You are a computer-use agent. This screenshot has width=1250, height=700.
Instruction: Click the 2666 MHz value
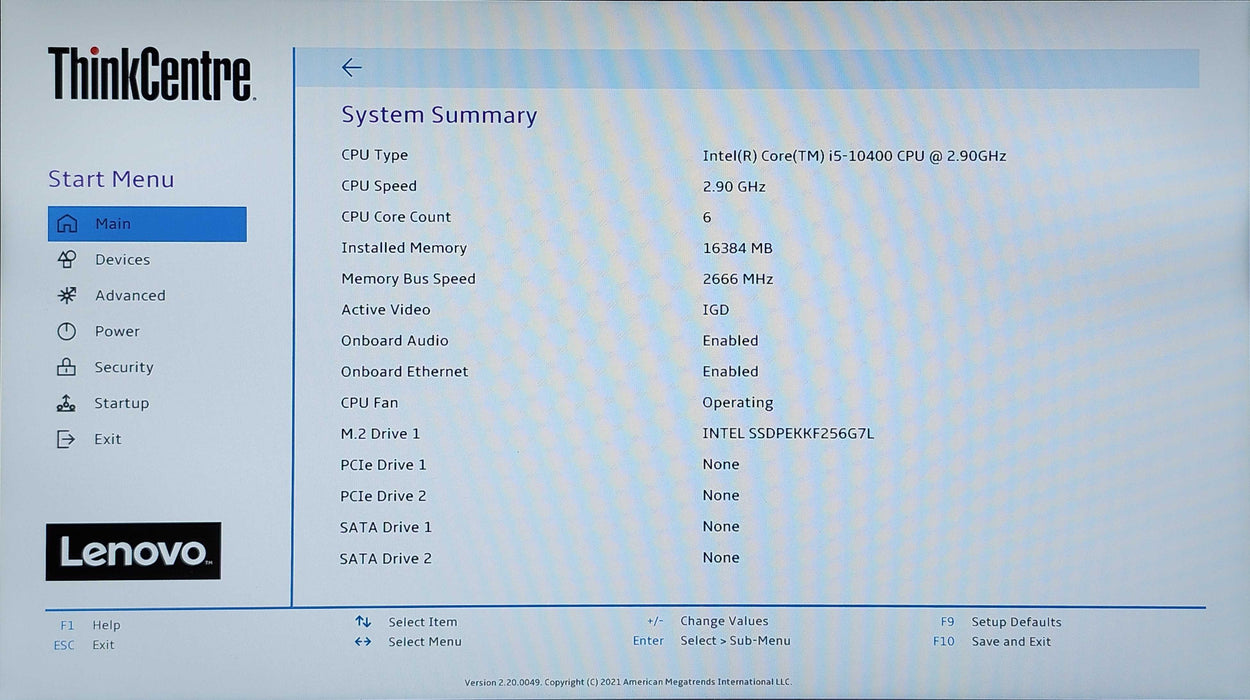click(738, 279)
